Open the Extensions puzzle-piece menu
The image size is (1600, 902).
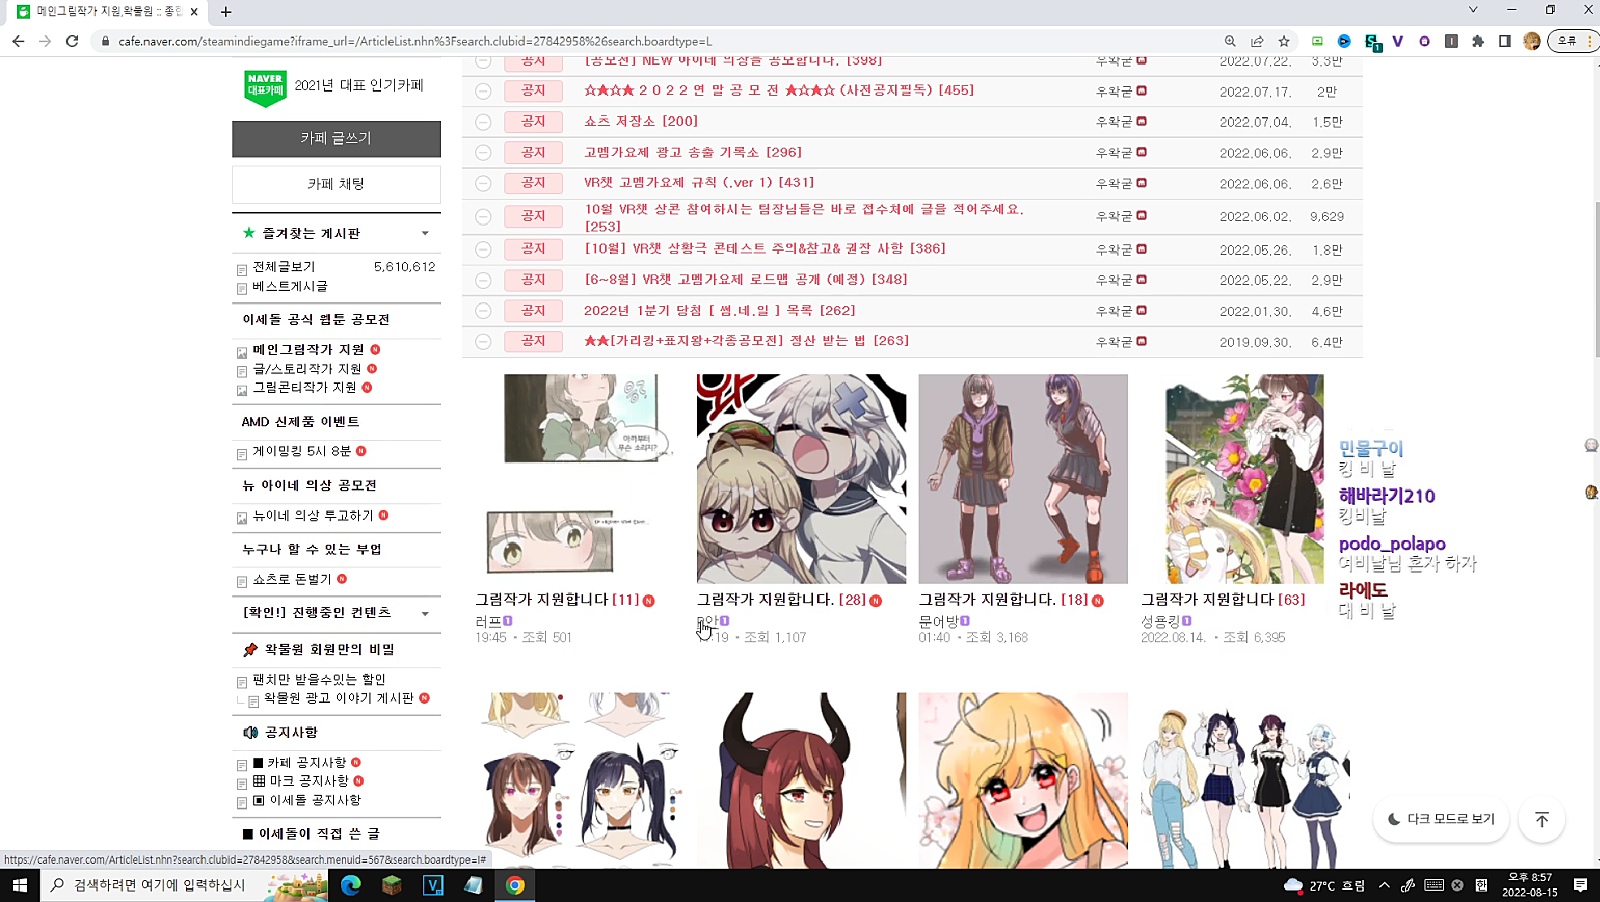coord(1478,41)
